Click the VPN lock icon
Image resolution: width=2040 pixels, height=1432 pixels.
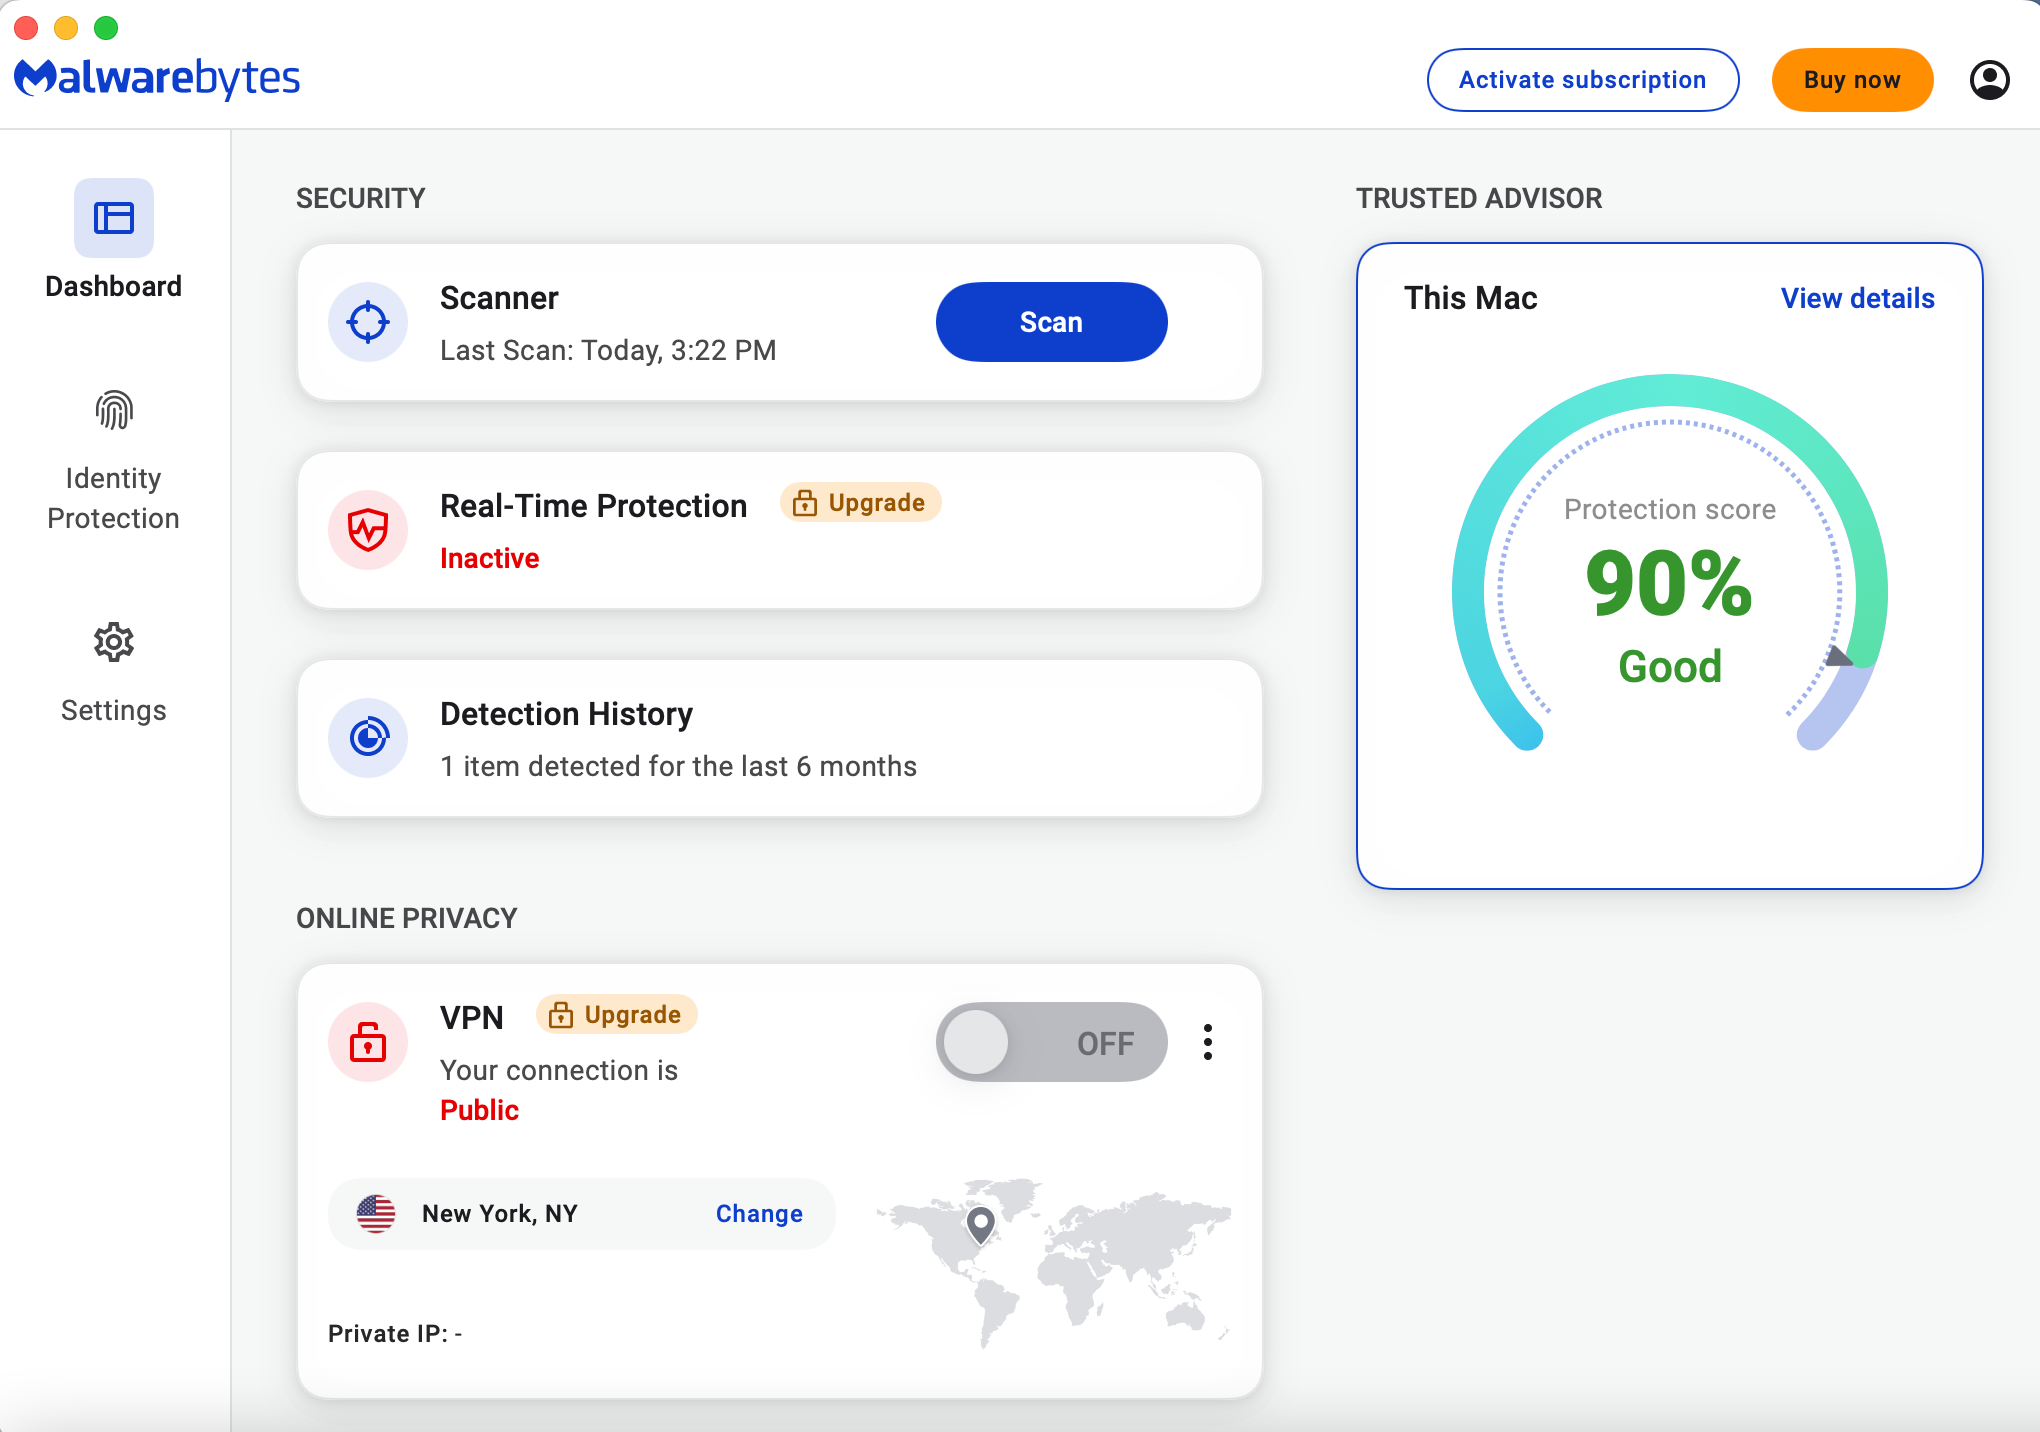click(367, 1041)
